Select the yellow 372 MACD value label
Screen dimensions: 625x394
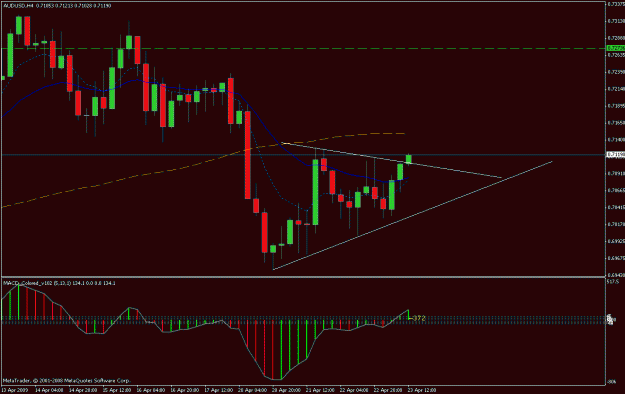pyautogui.click(x=419, y=318)
